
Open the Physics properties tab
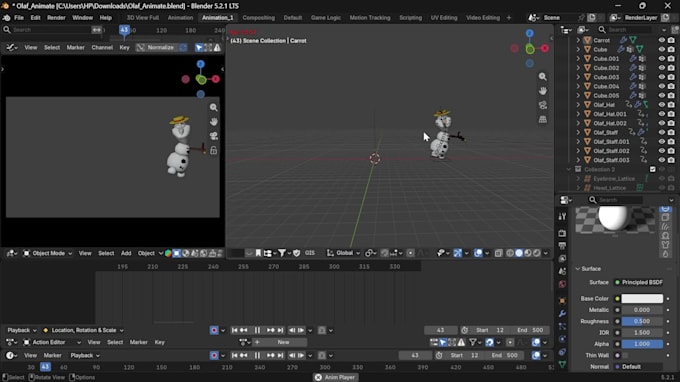(562, 339)
